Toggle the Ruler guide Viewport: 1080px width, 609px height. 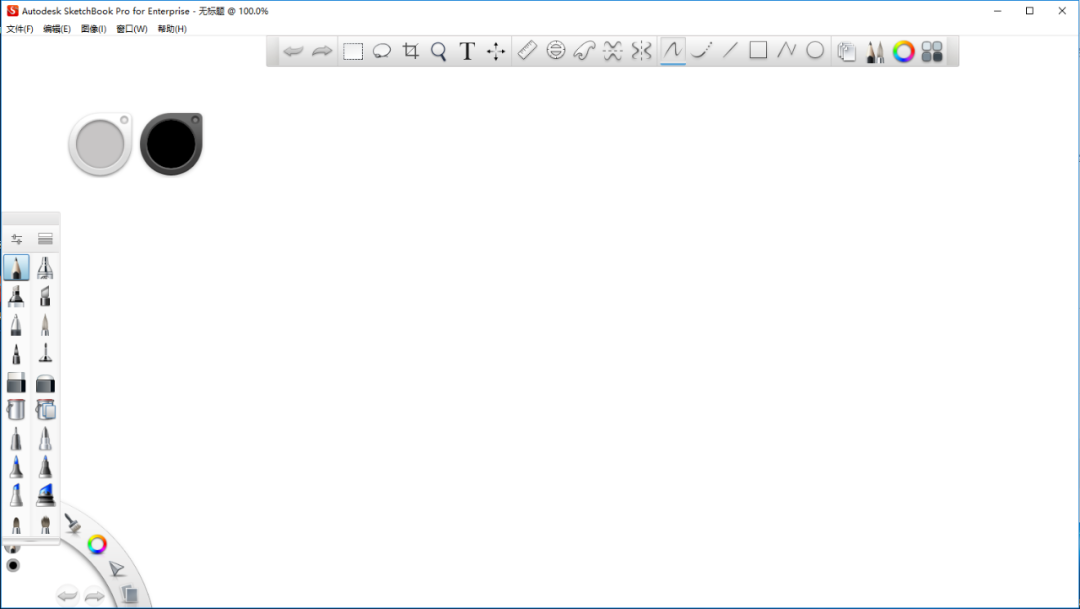(527, 50)
